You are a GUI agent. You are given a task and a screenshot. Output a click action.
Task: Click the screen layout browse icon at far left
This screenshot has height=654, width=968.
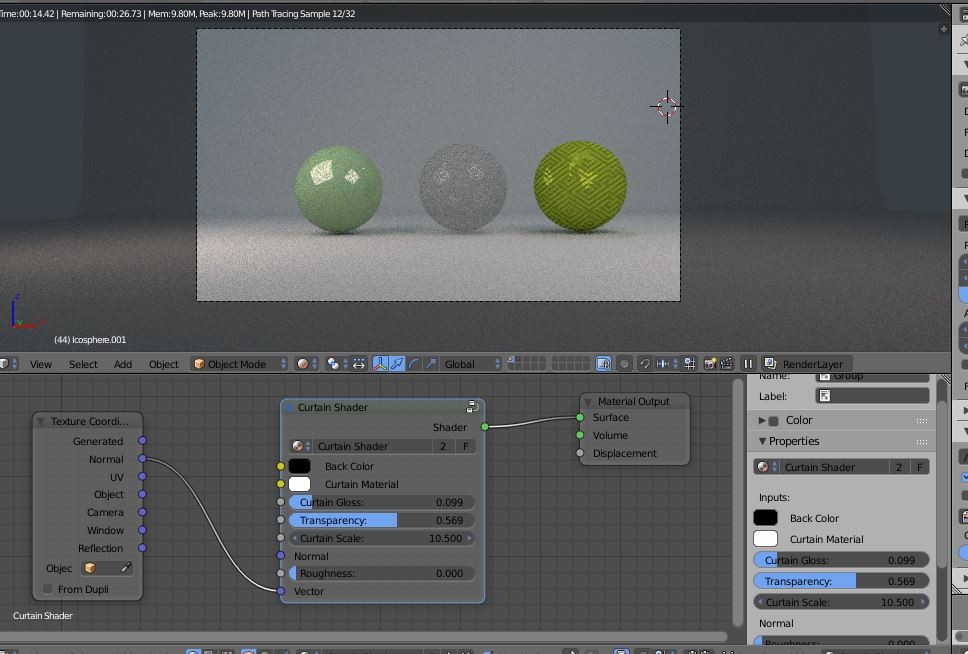pyautogui.click(x=6, y=364)
